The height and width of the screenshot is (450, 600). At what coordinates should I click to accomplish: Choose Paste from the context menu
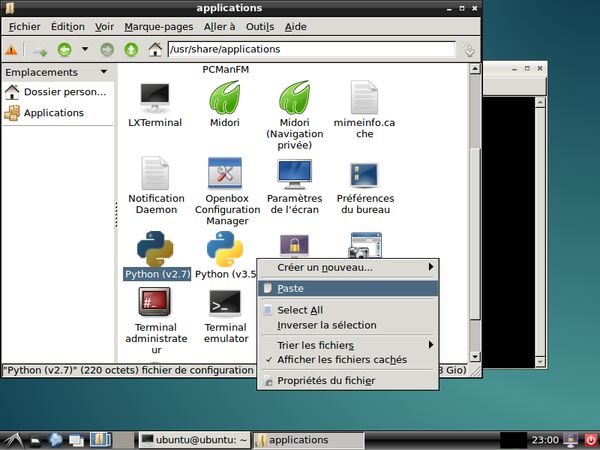347,289
